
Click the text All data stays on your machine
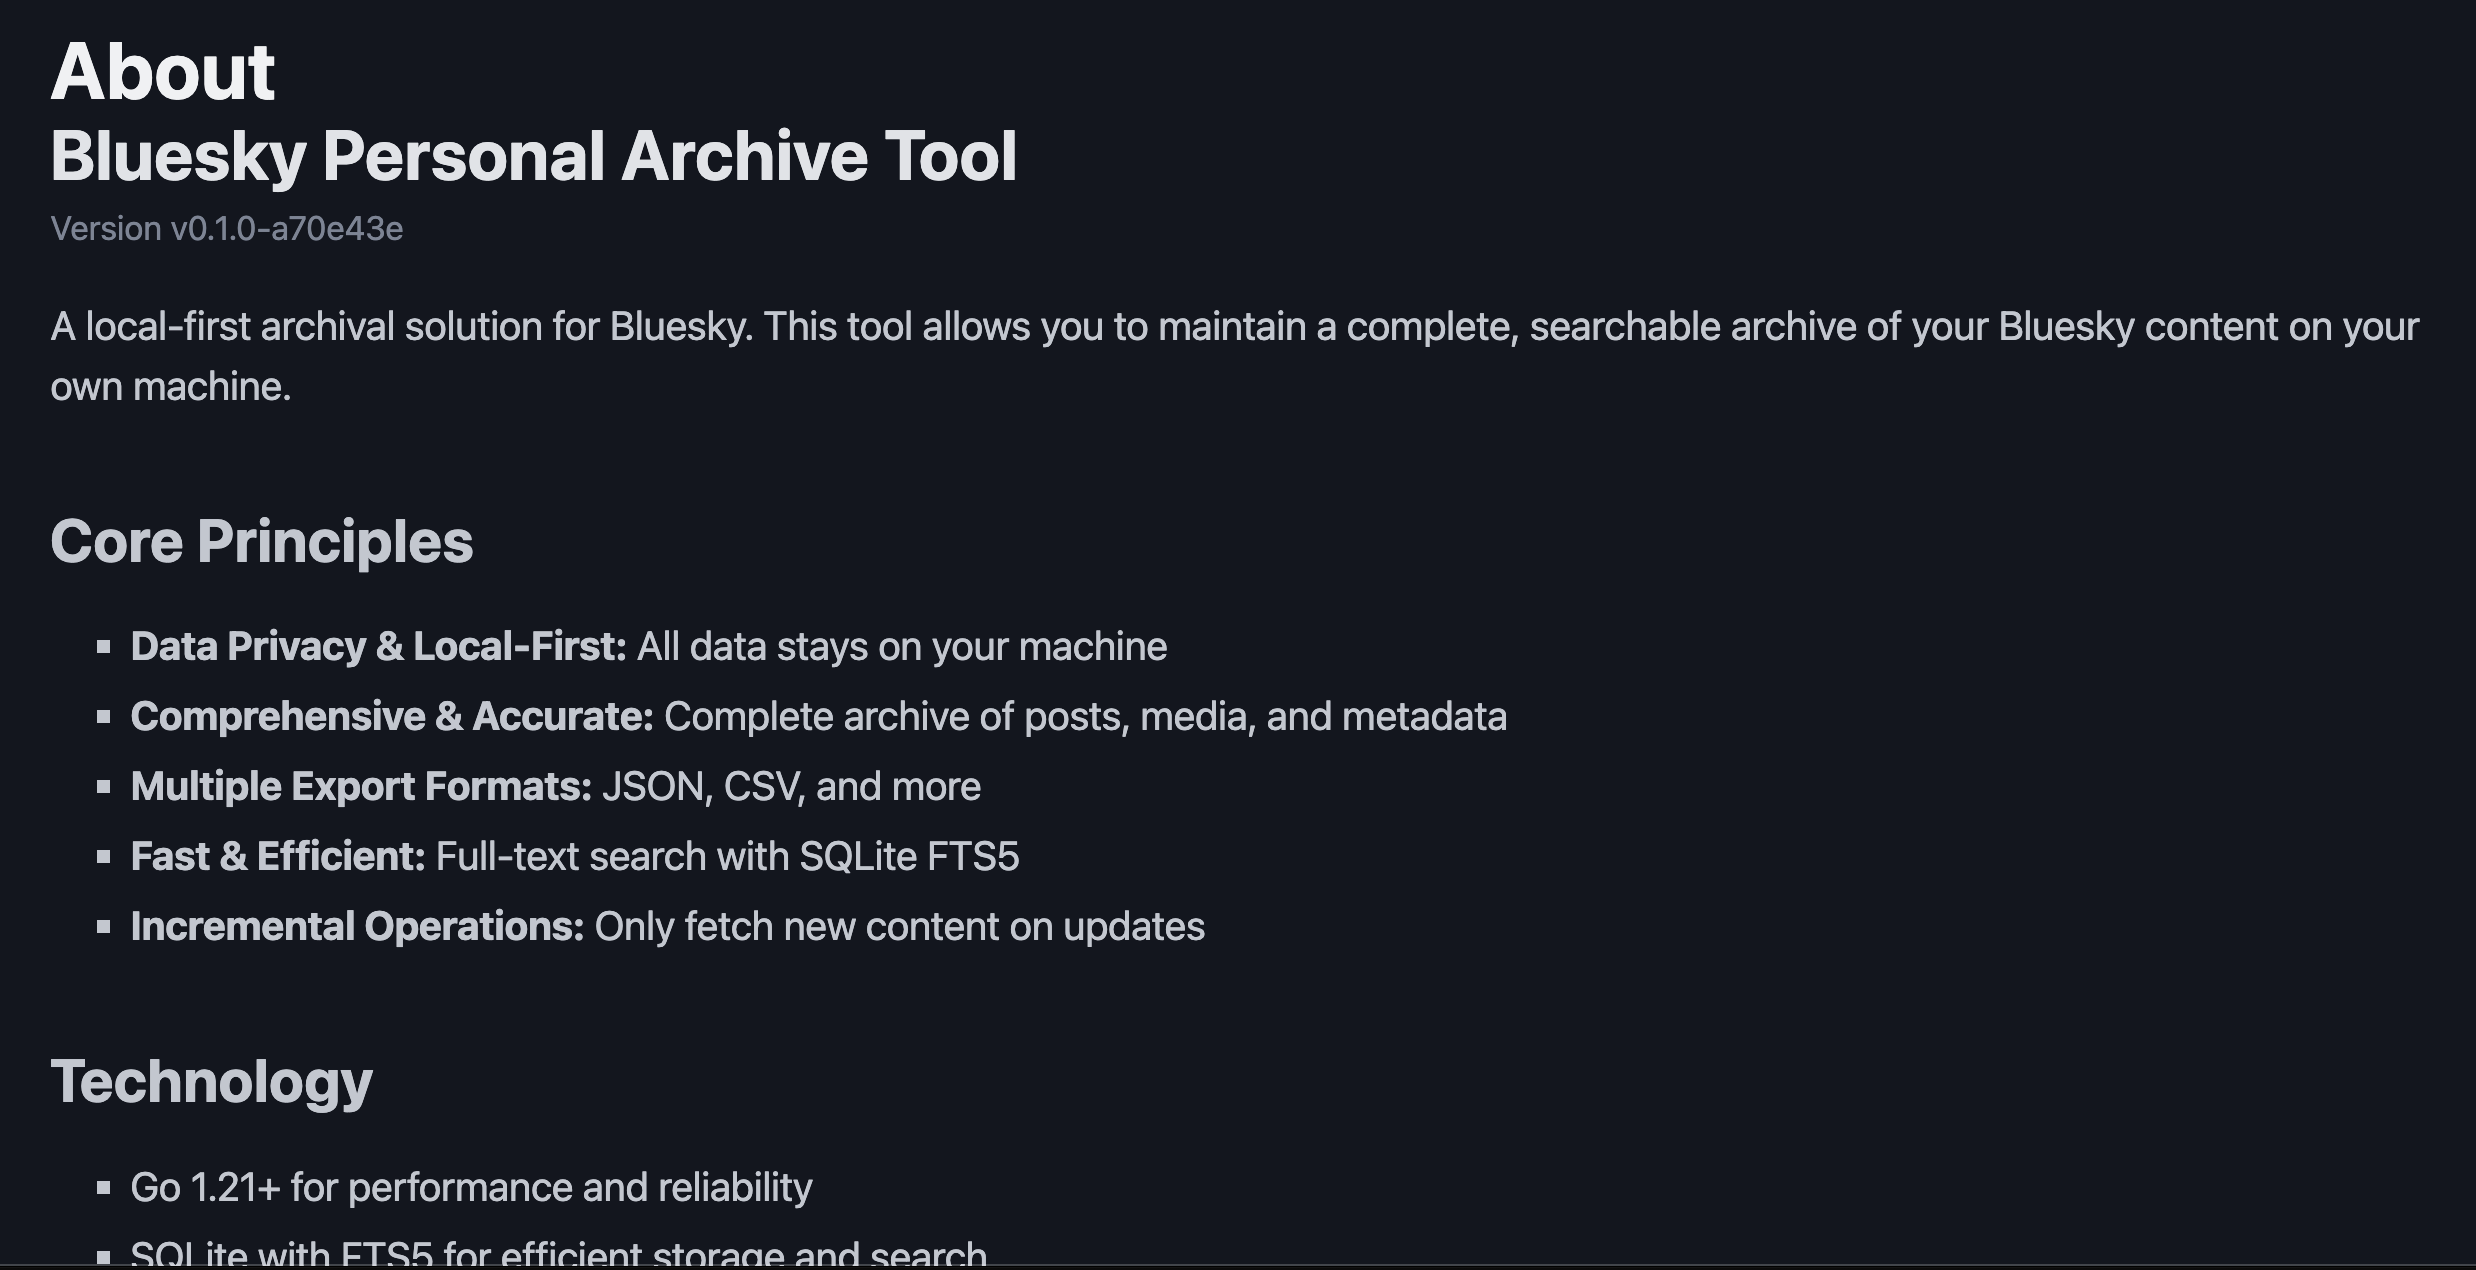point(902,647)
